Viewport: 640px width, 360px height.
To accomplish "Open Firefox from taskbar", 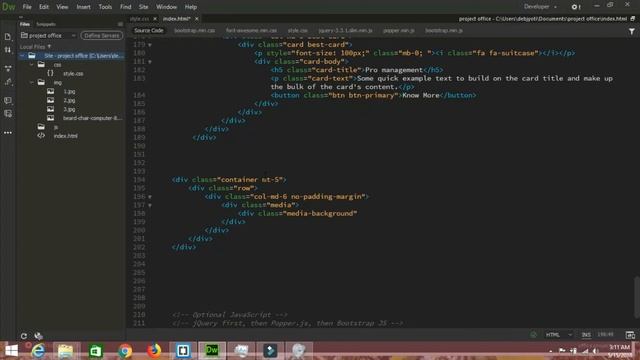I will coord(154,351).
